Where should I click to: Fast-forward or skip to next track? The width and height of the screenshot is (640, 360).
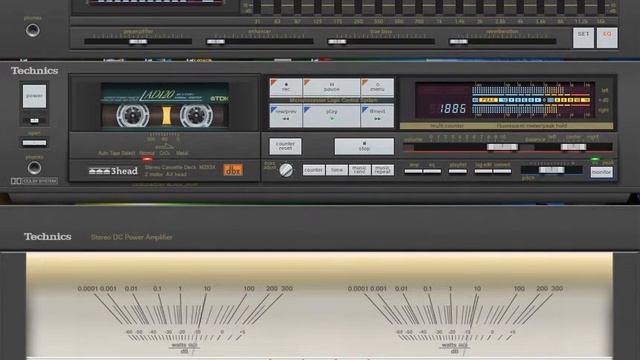[x=377, y=116]
